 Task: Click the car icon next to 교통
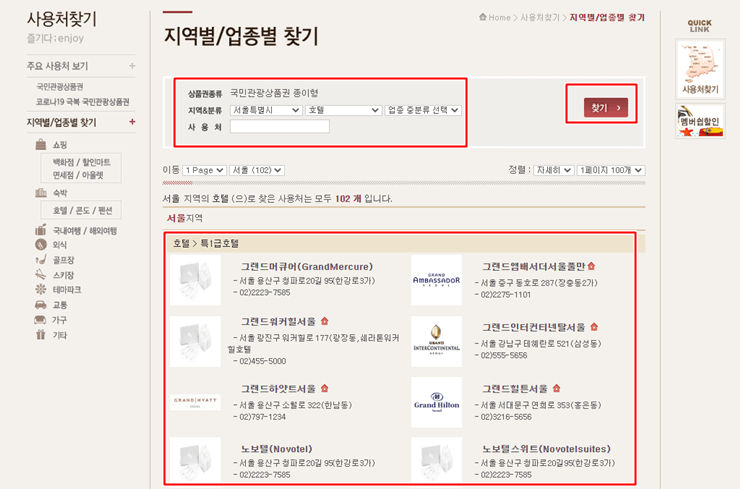[41, 304]
